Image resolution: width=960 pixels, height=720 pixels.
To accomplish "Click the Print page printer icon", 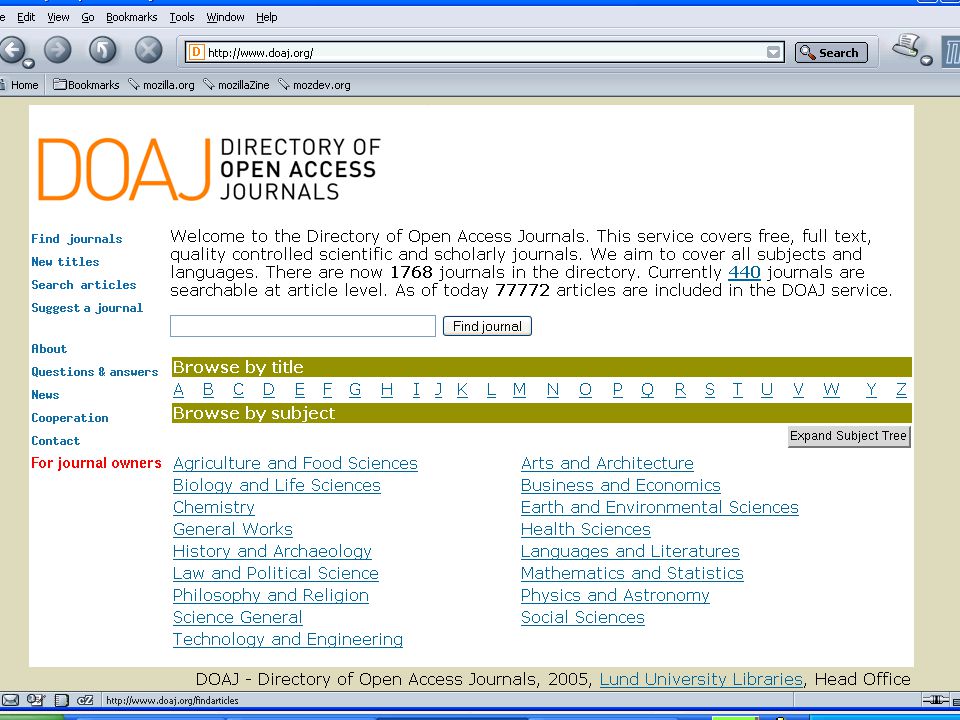I will click(x=906, y=46).
